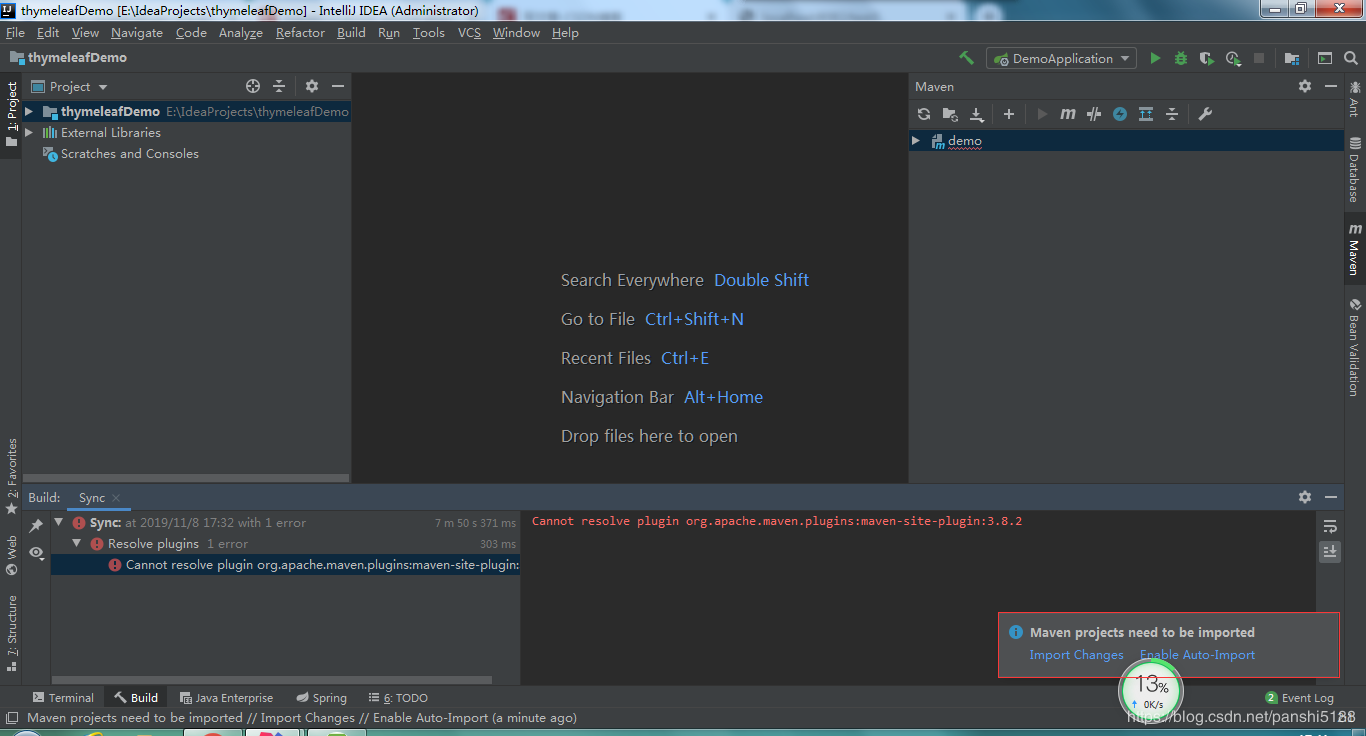Open the Navigate menu
Image resolution: width=1366 pixels, height=736 pixels.
pyautogui.click(x=137, y=32)
